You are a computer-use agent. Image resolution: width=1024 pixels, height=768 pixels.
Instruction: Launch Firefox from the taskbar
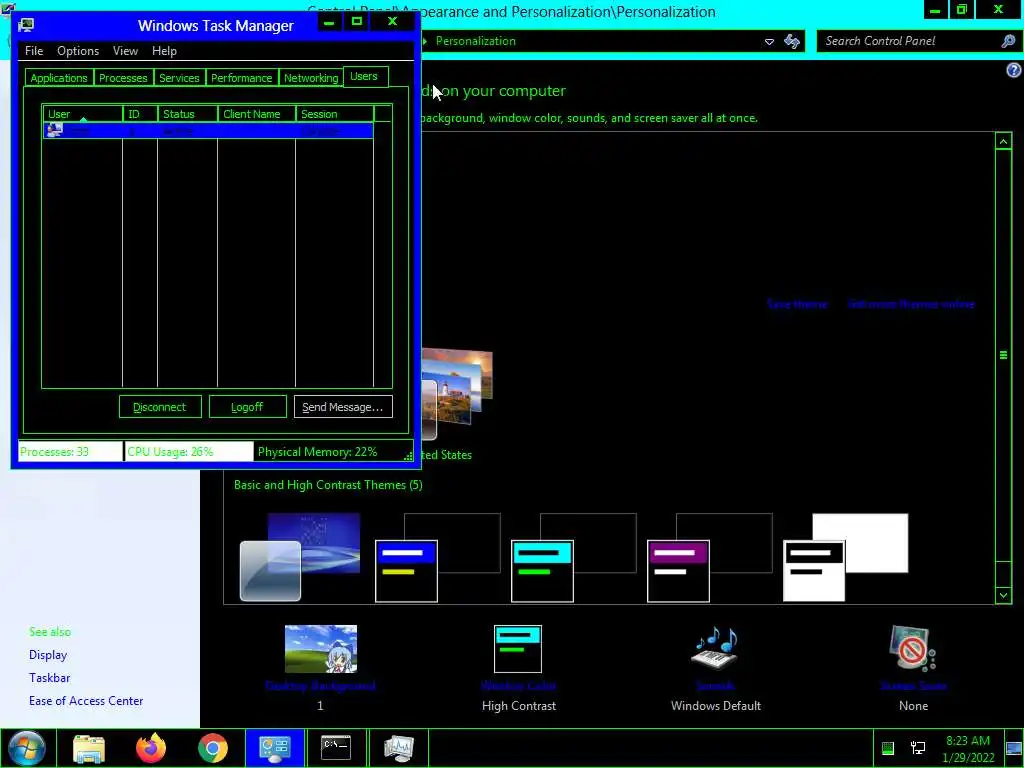click(151, 748)
